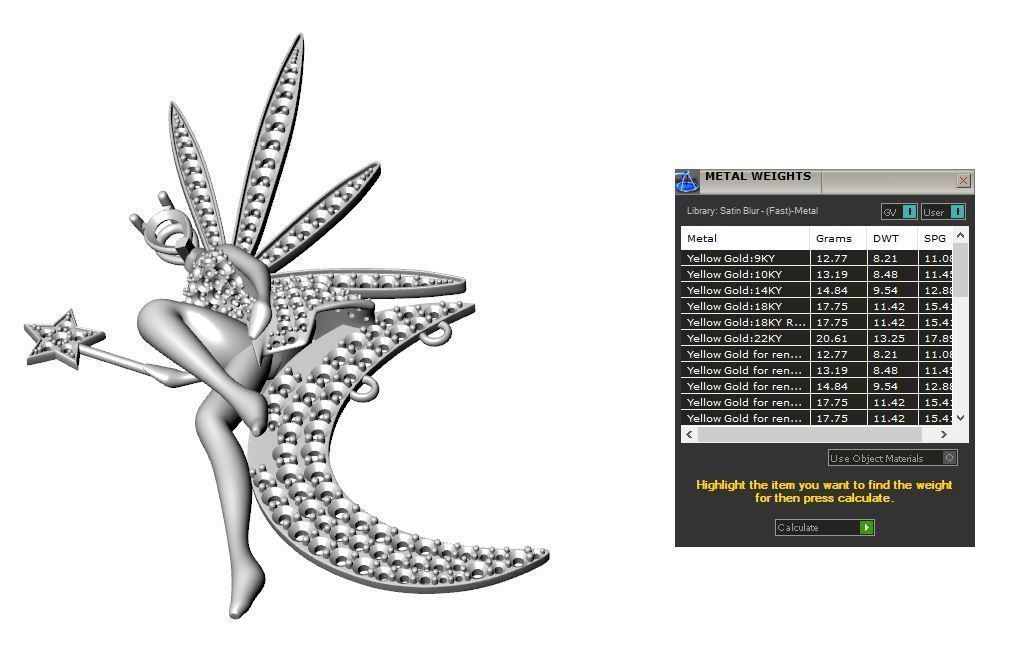Sort by the Grams column header

click(838, 239)
